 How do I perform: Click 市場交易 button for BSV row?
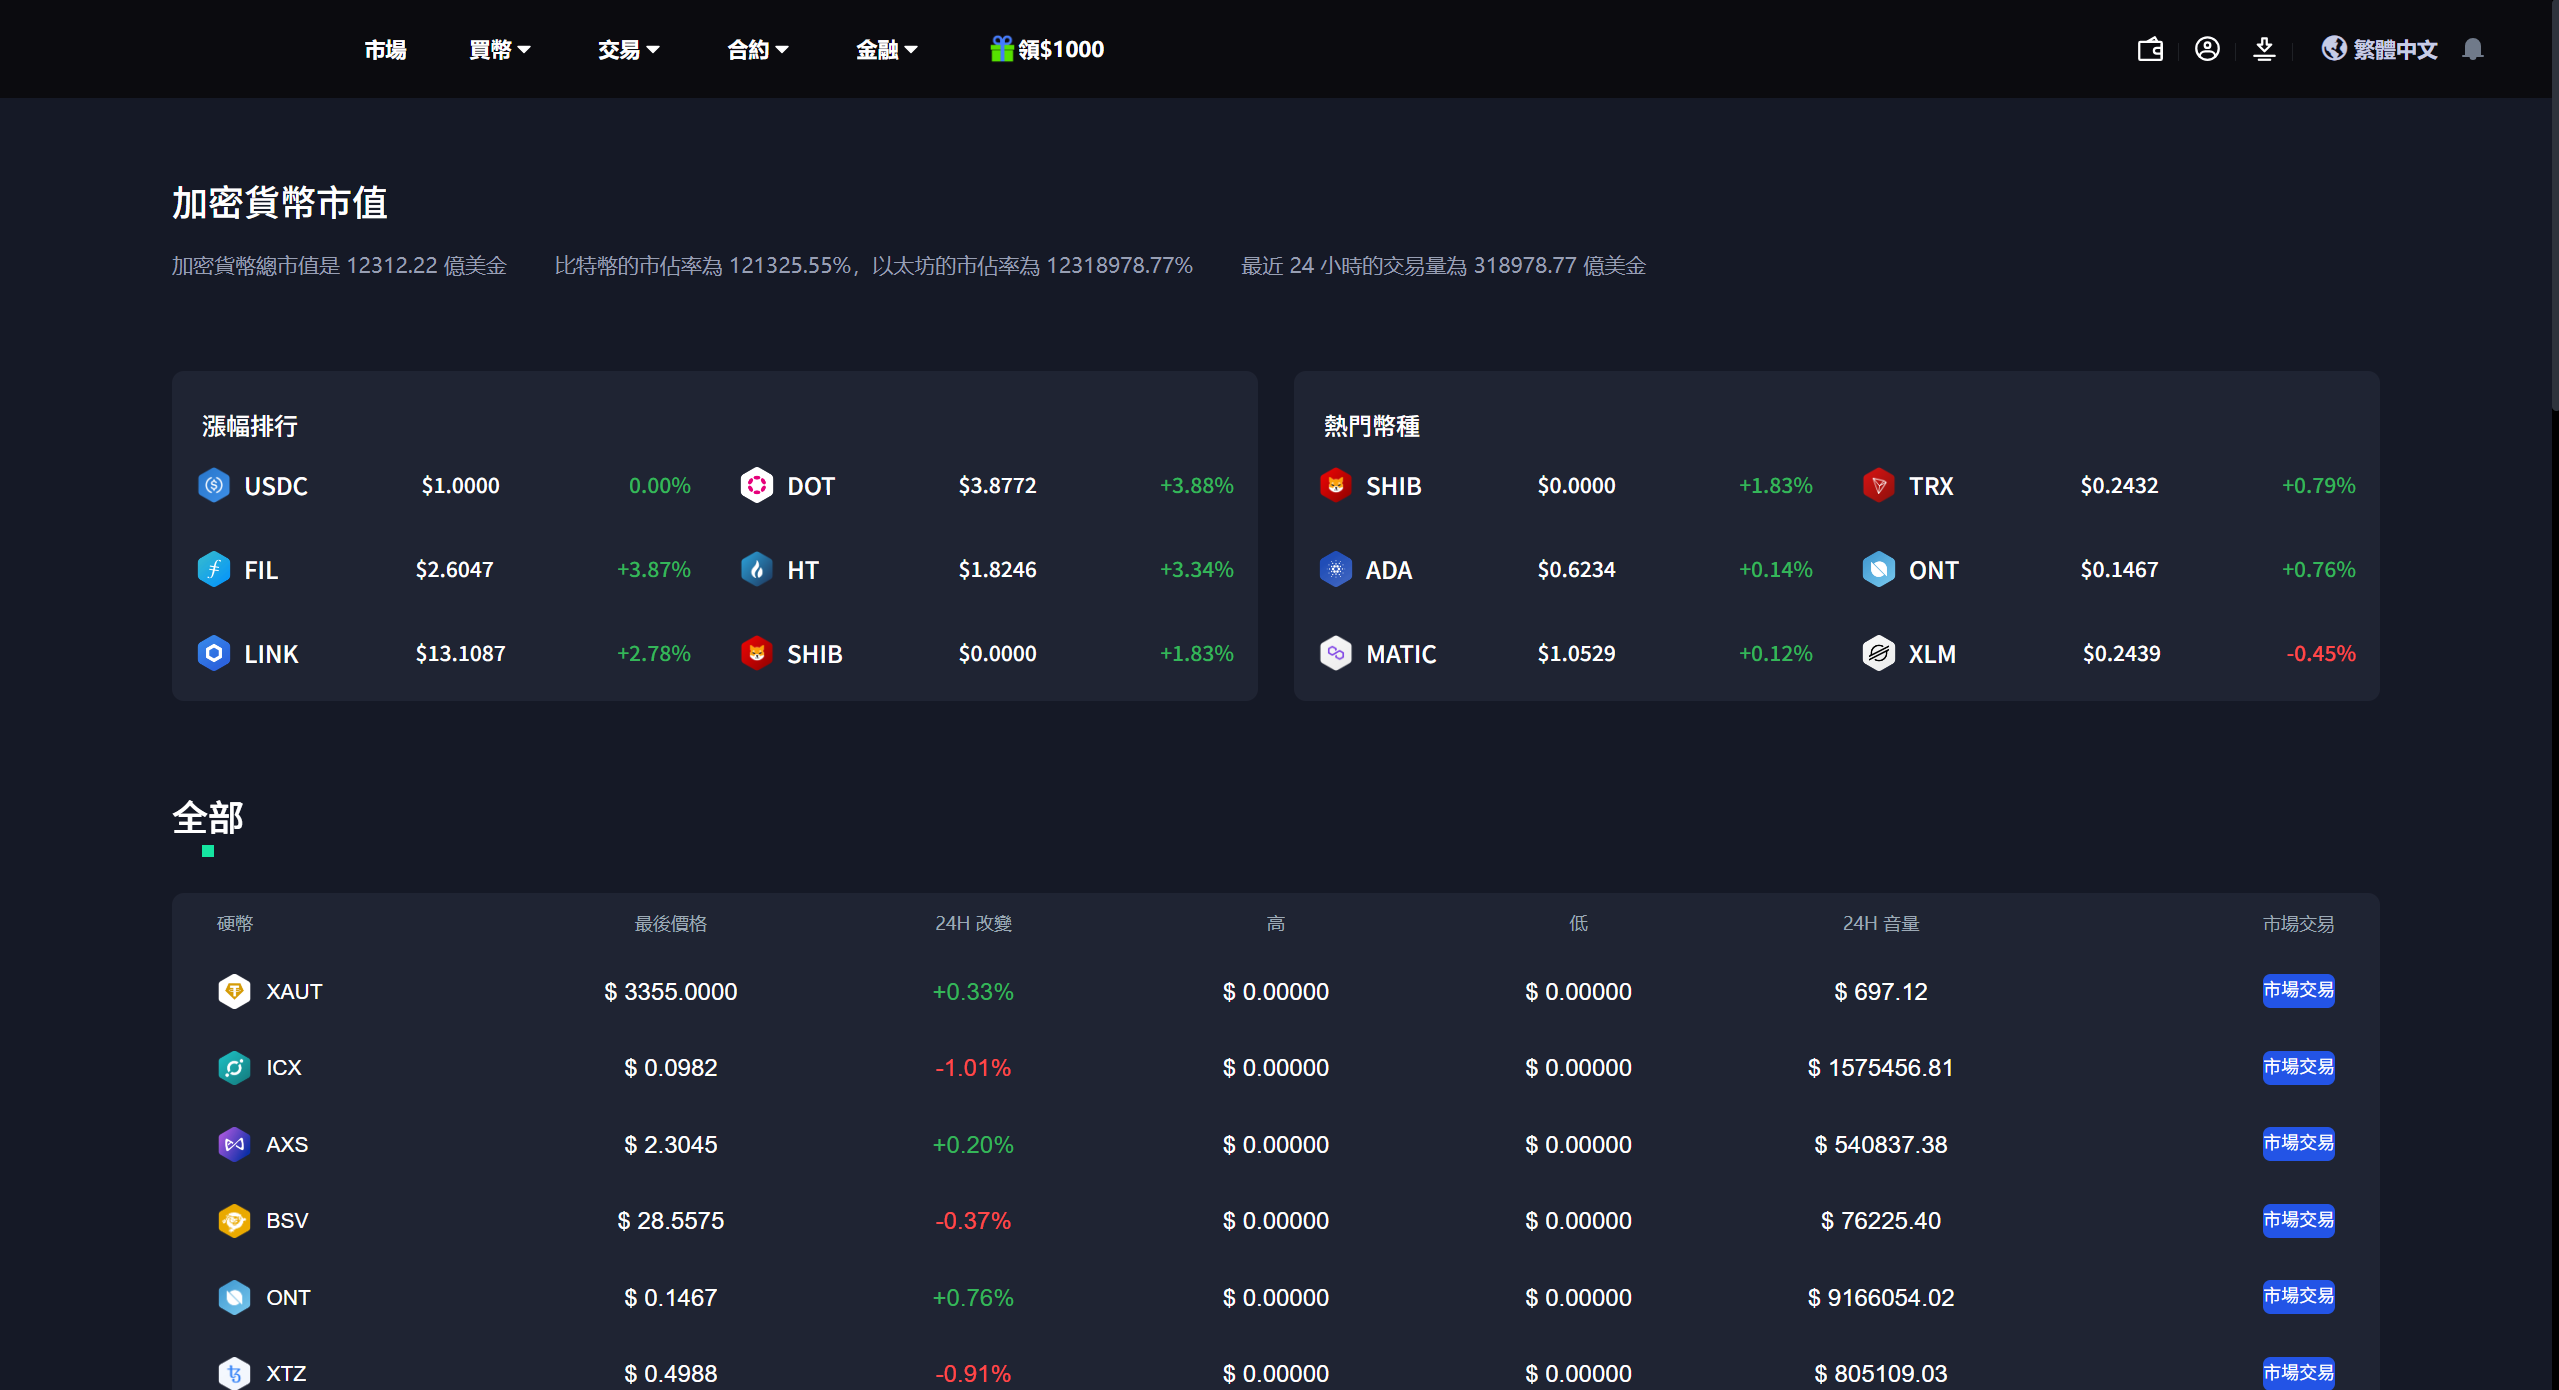tap(2298, 1220)
